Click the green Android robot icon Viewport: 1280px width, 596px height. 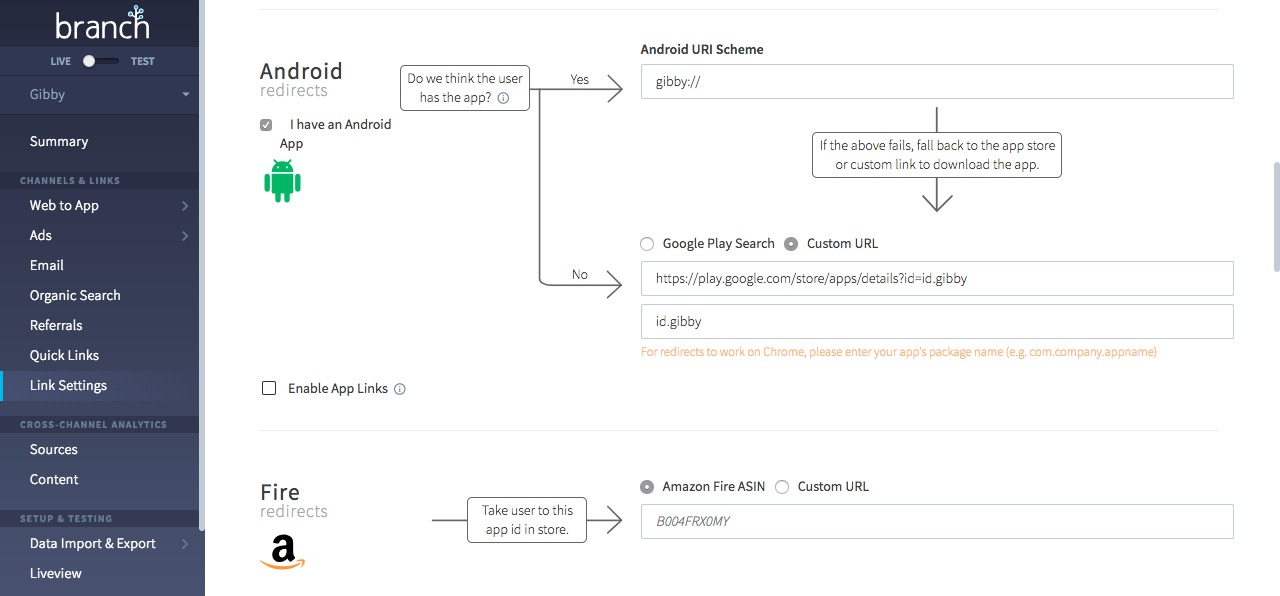tap(282, 181)
